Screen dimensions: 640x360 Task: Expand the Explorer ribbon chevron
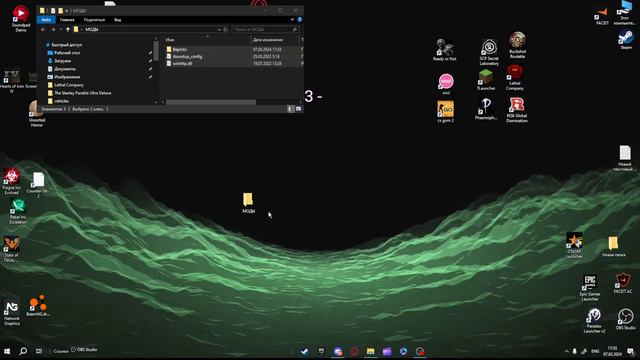[x=292, y=20]
